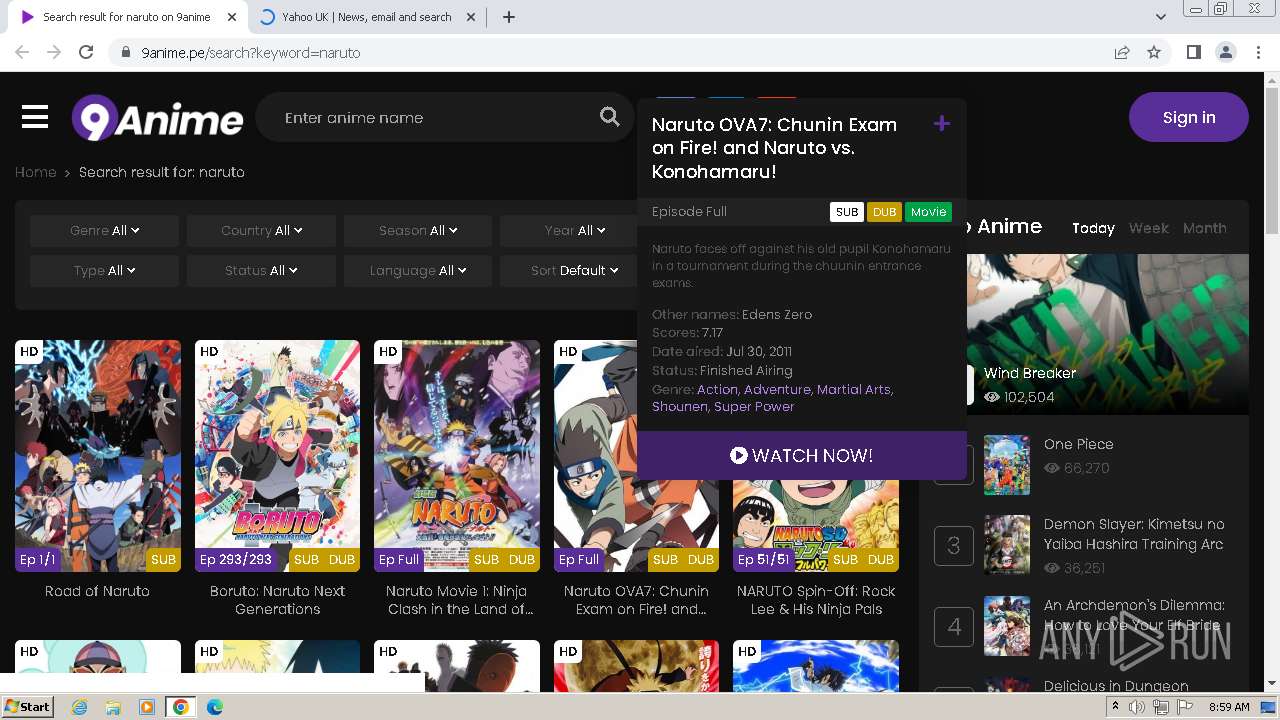
Task: Open the Naruto Movie 1 poster
Action: pos(457,456)
